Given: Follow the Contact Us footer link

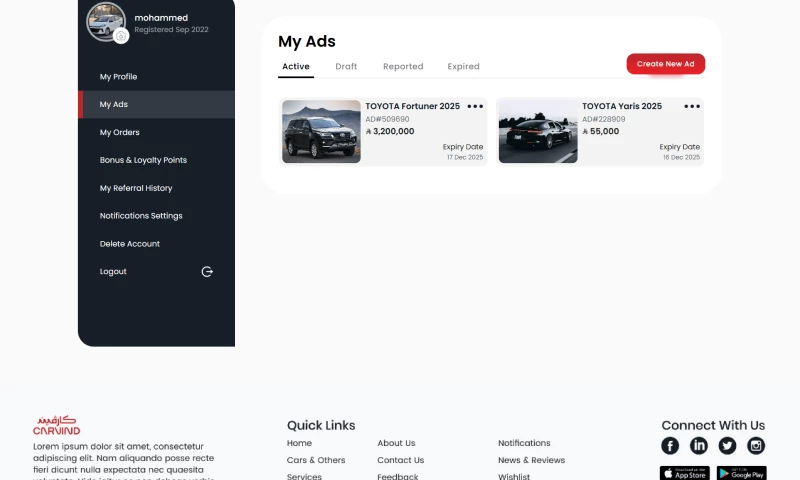Looking at the screenshot, I should coord(400,460).
